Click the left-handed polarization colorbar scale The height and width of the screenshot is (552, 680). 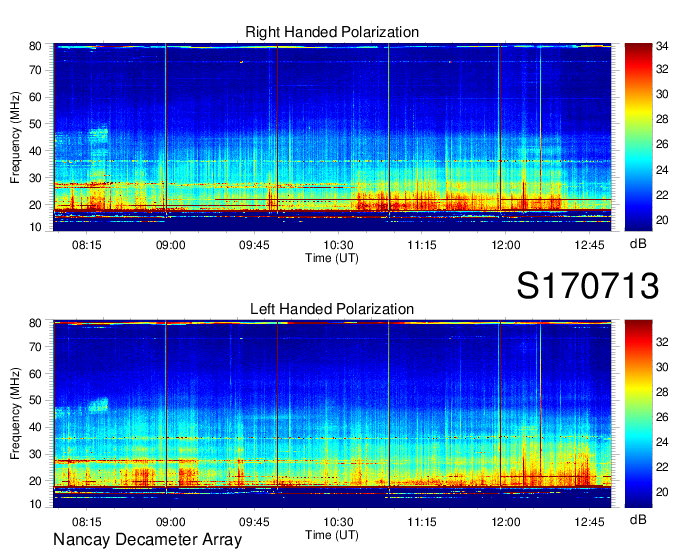click(x=638, y=414)
